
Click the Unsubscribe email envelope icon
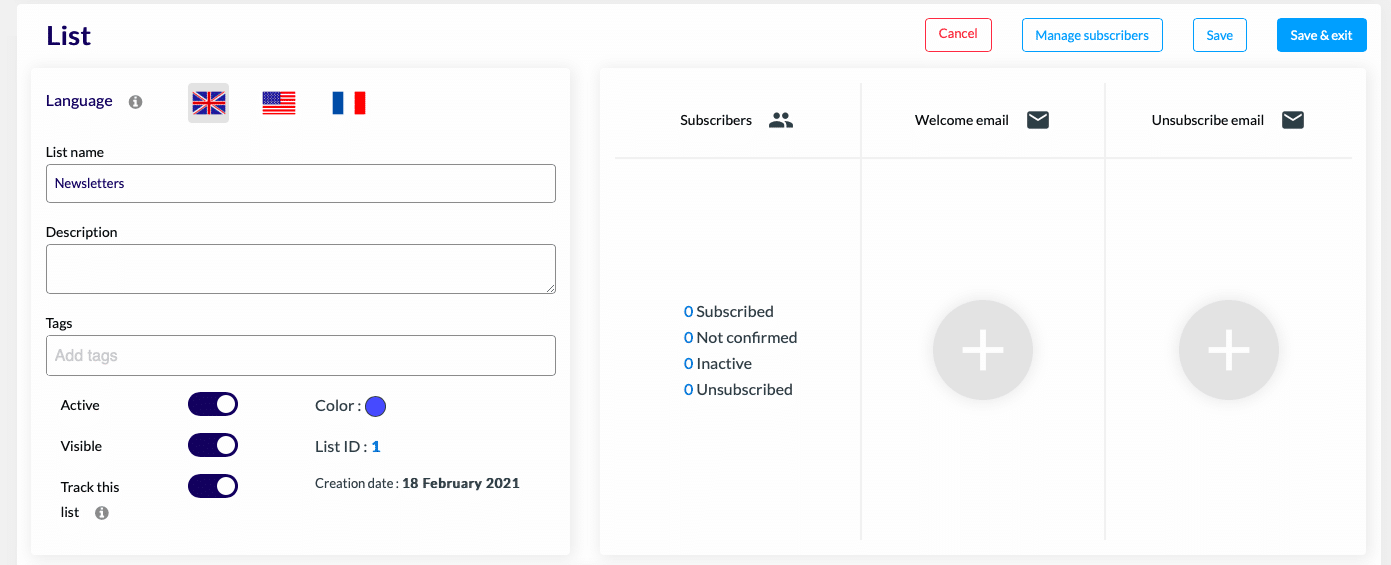1293,120
